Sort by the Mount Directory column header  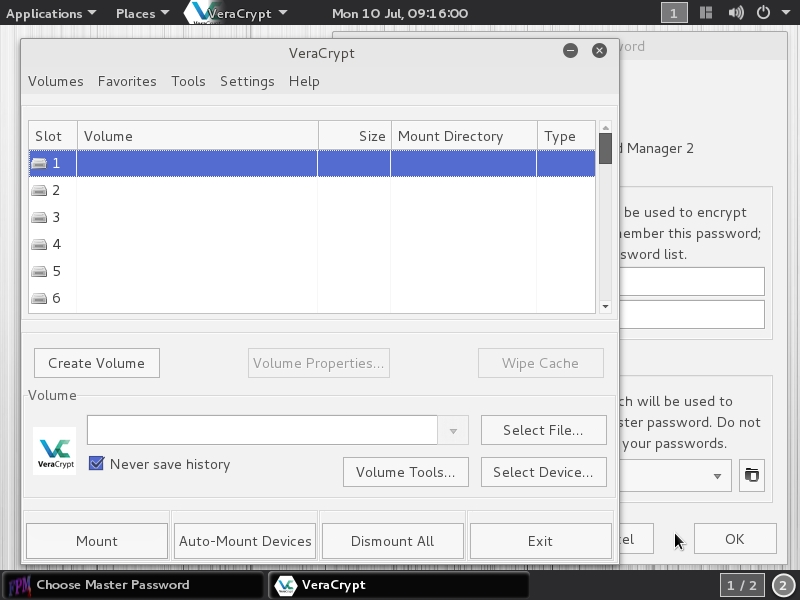point(464,136)
